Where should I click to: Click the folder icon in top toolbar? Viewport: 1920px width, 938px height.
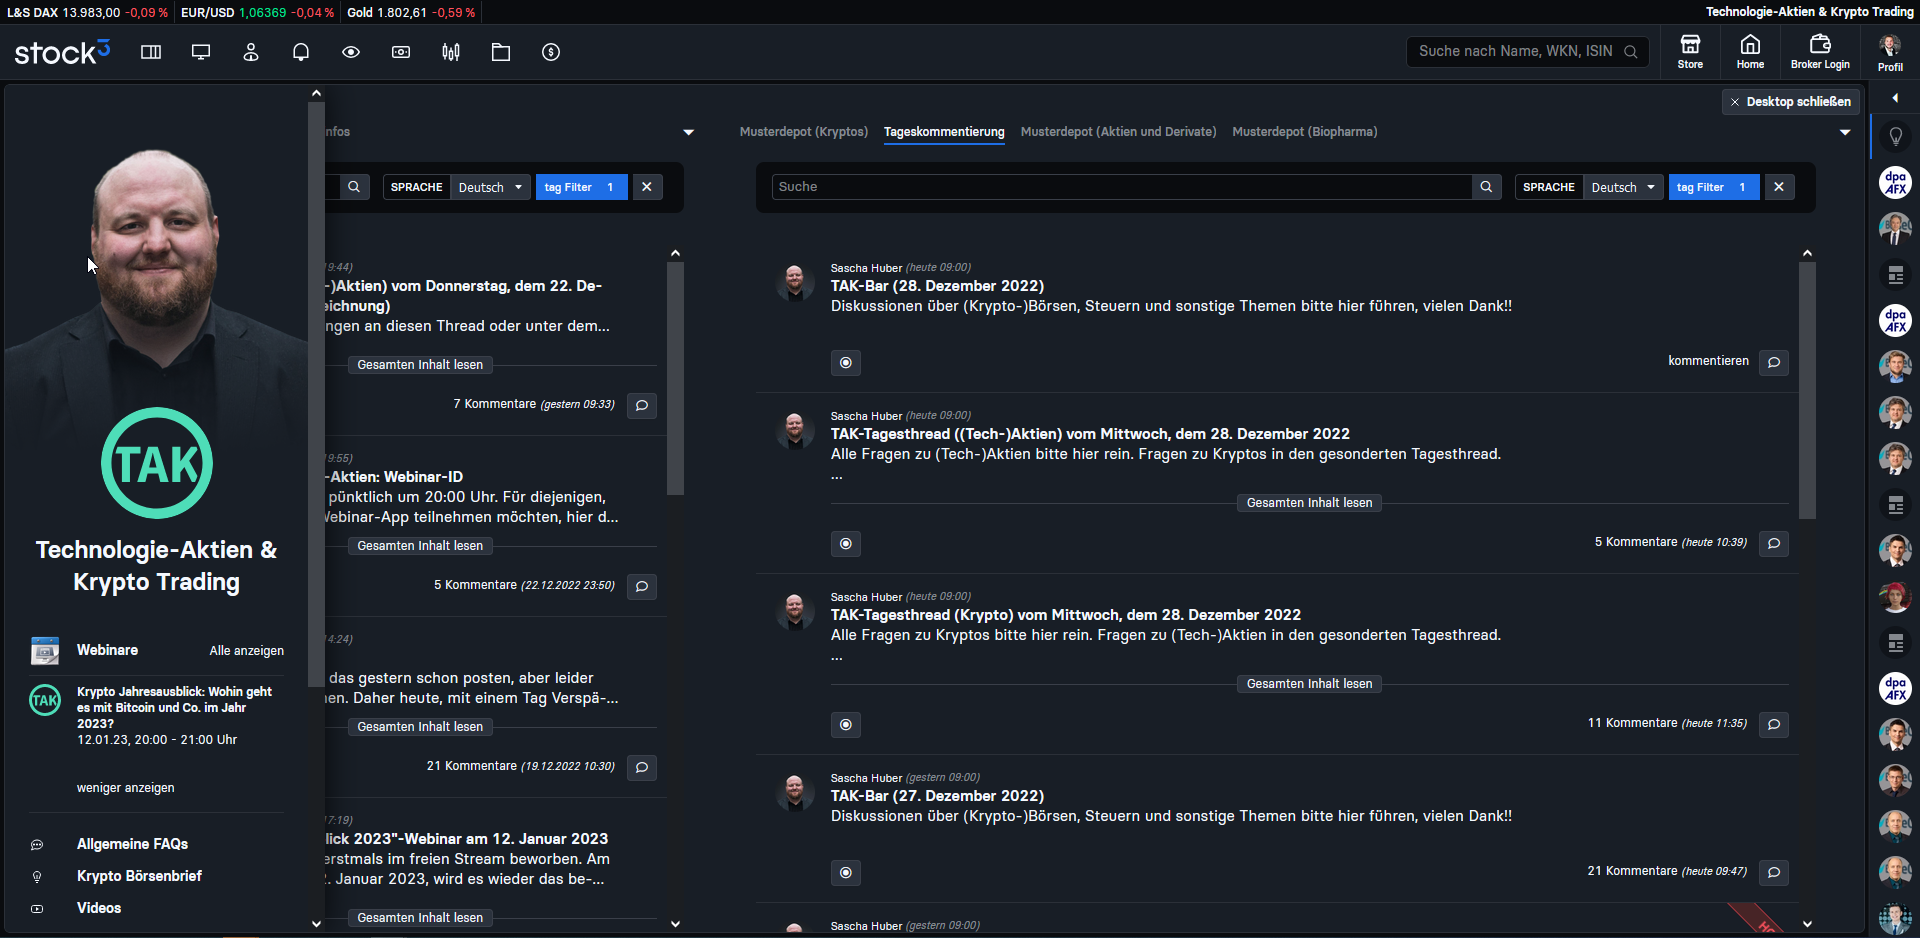501,52
